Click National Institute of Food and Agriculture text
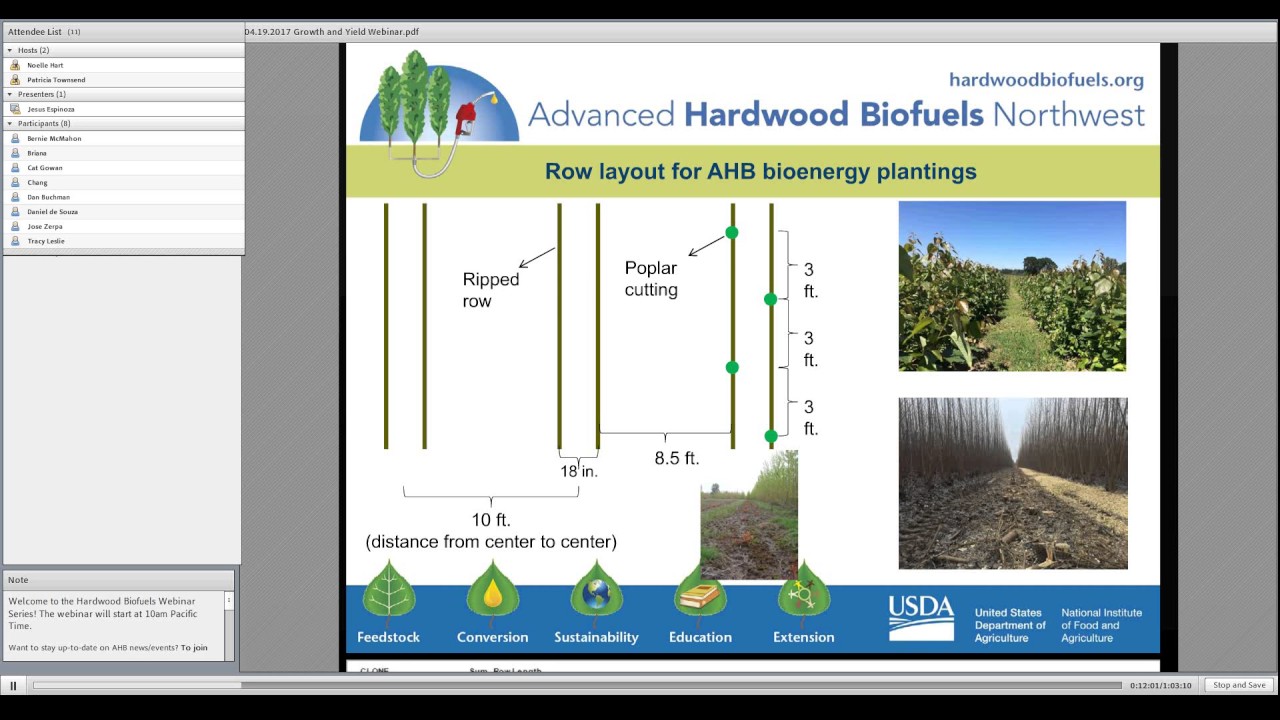Screen dimensions: 1280x720 pyautogui.click(x=1101, y=625)
